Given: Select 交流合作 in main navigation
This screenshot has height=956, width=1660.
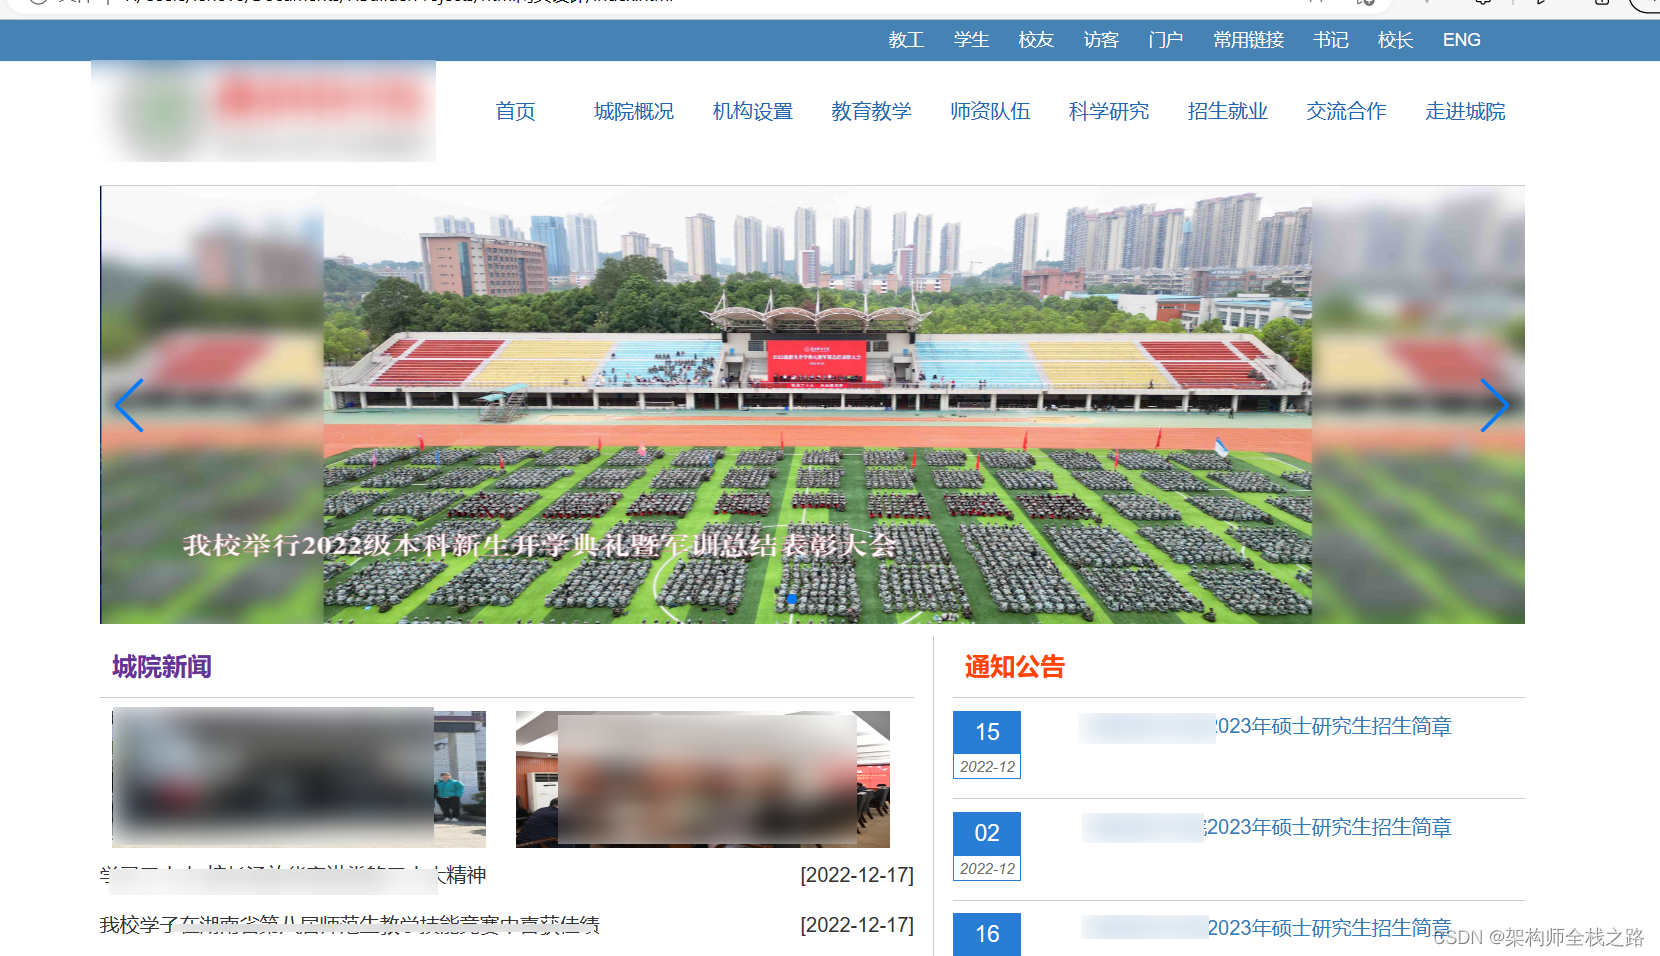Looking at the screenshot, I should pos(1346,111).
